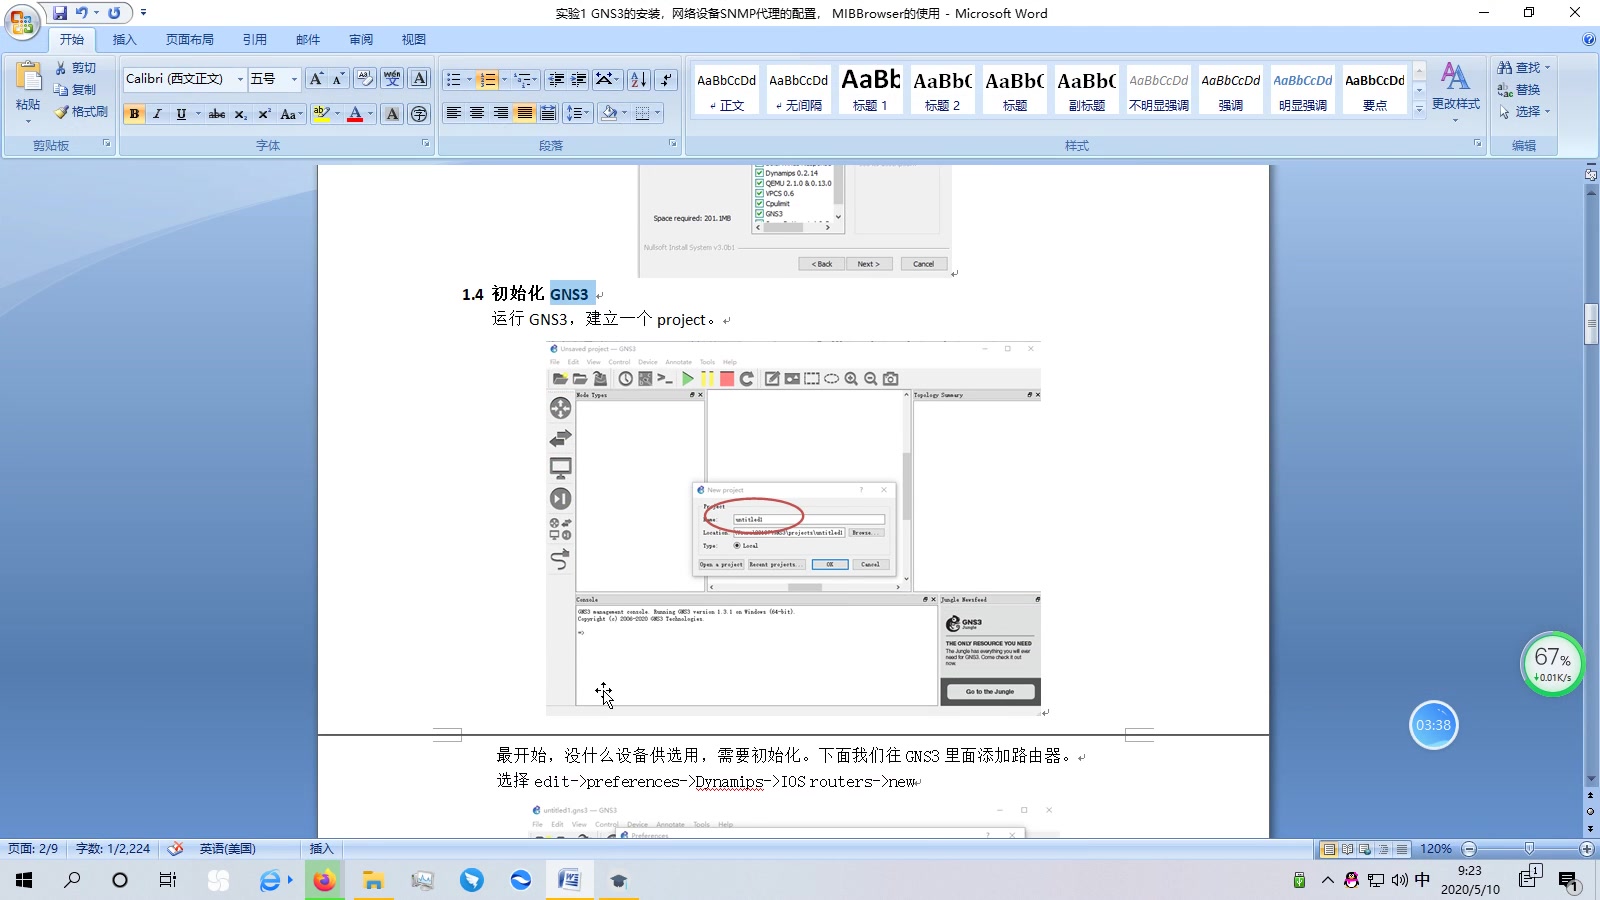Image resolution: width=1600 pixels, height=900 pixels.
Task: Apply strikethrough formatting
Action: click(216, 114)
